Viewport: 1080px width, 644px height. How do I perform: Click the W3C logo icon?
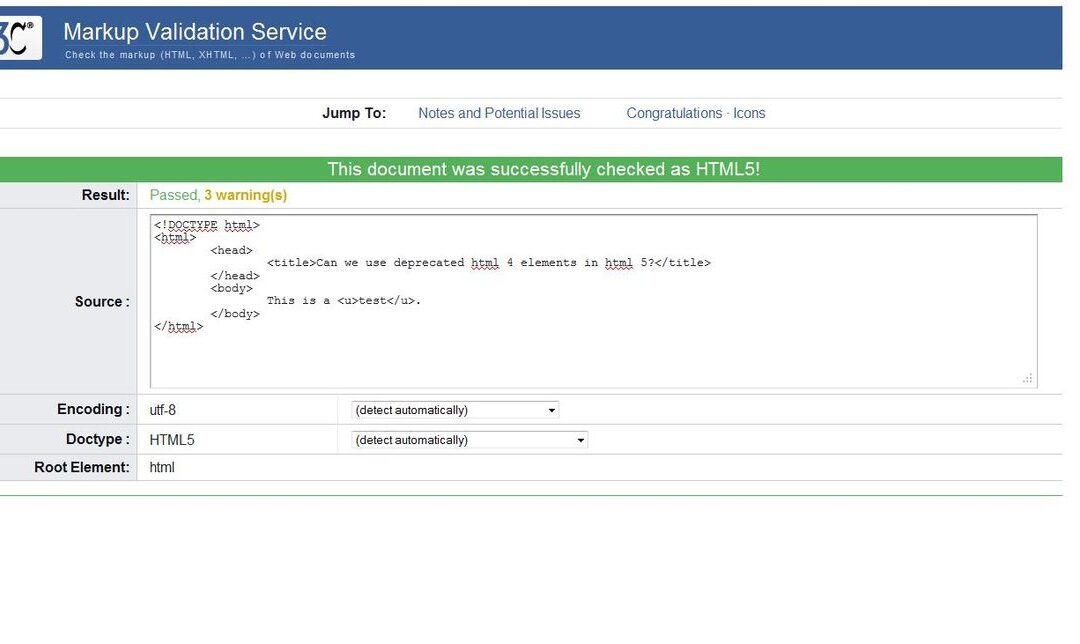tap(20, 38)
